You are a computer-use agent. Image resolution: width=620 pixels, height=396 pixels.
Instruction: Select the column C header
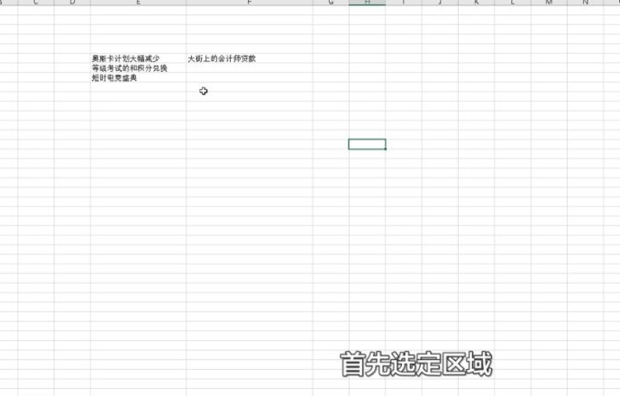pos(36,2)
